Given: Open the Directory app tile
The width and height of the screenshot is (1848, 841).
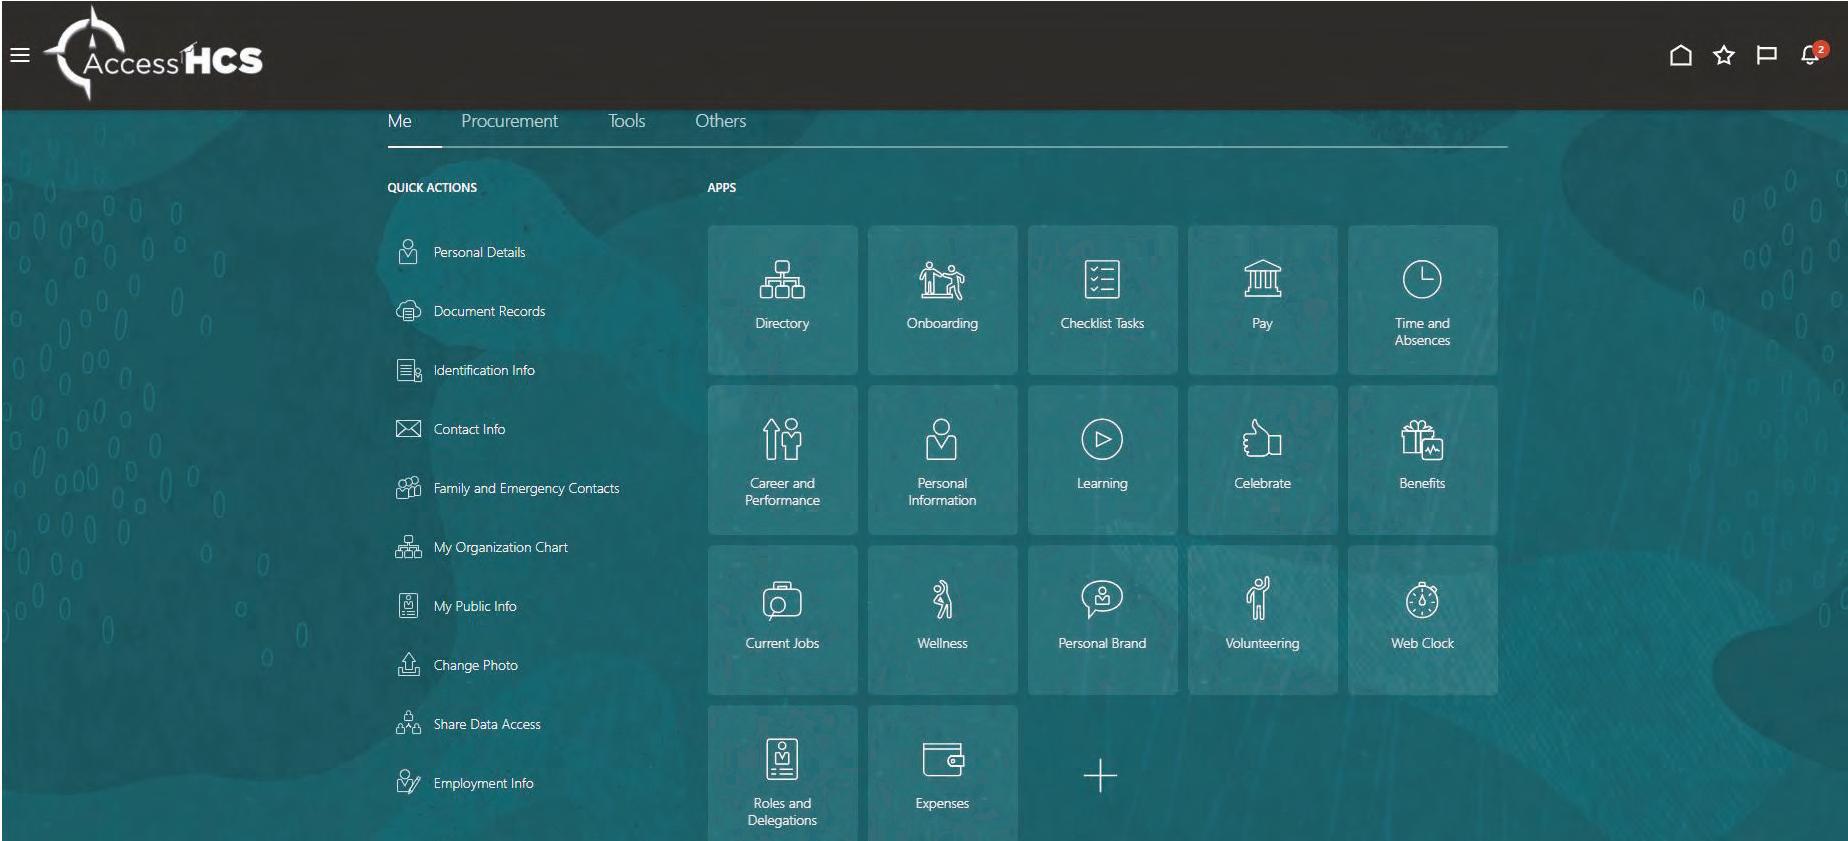Looking at the screenshot, I should [782, 300].
